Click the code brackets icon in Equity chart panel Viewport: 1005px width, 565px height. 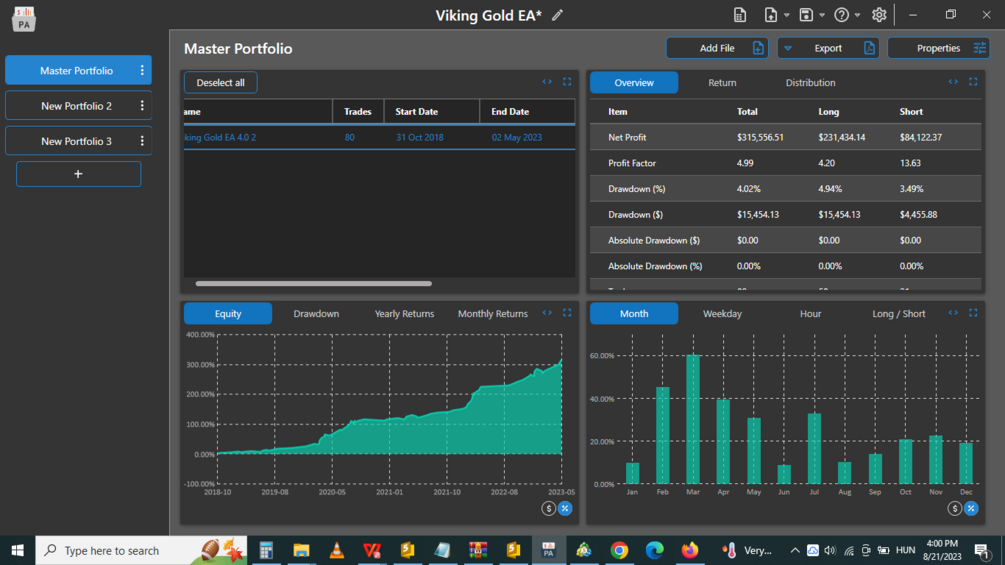coord(547,313)
